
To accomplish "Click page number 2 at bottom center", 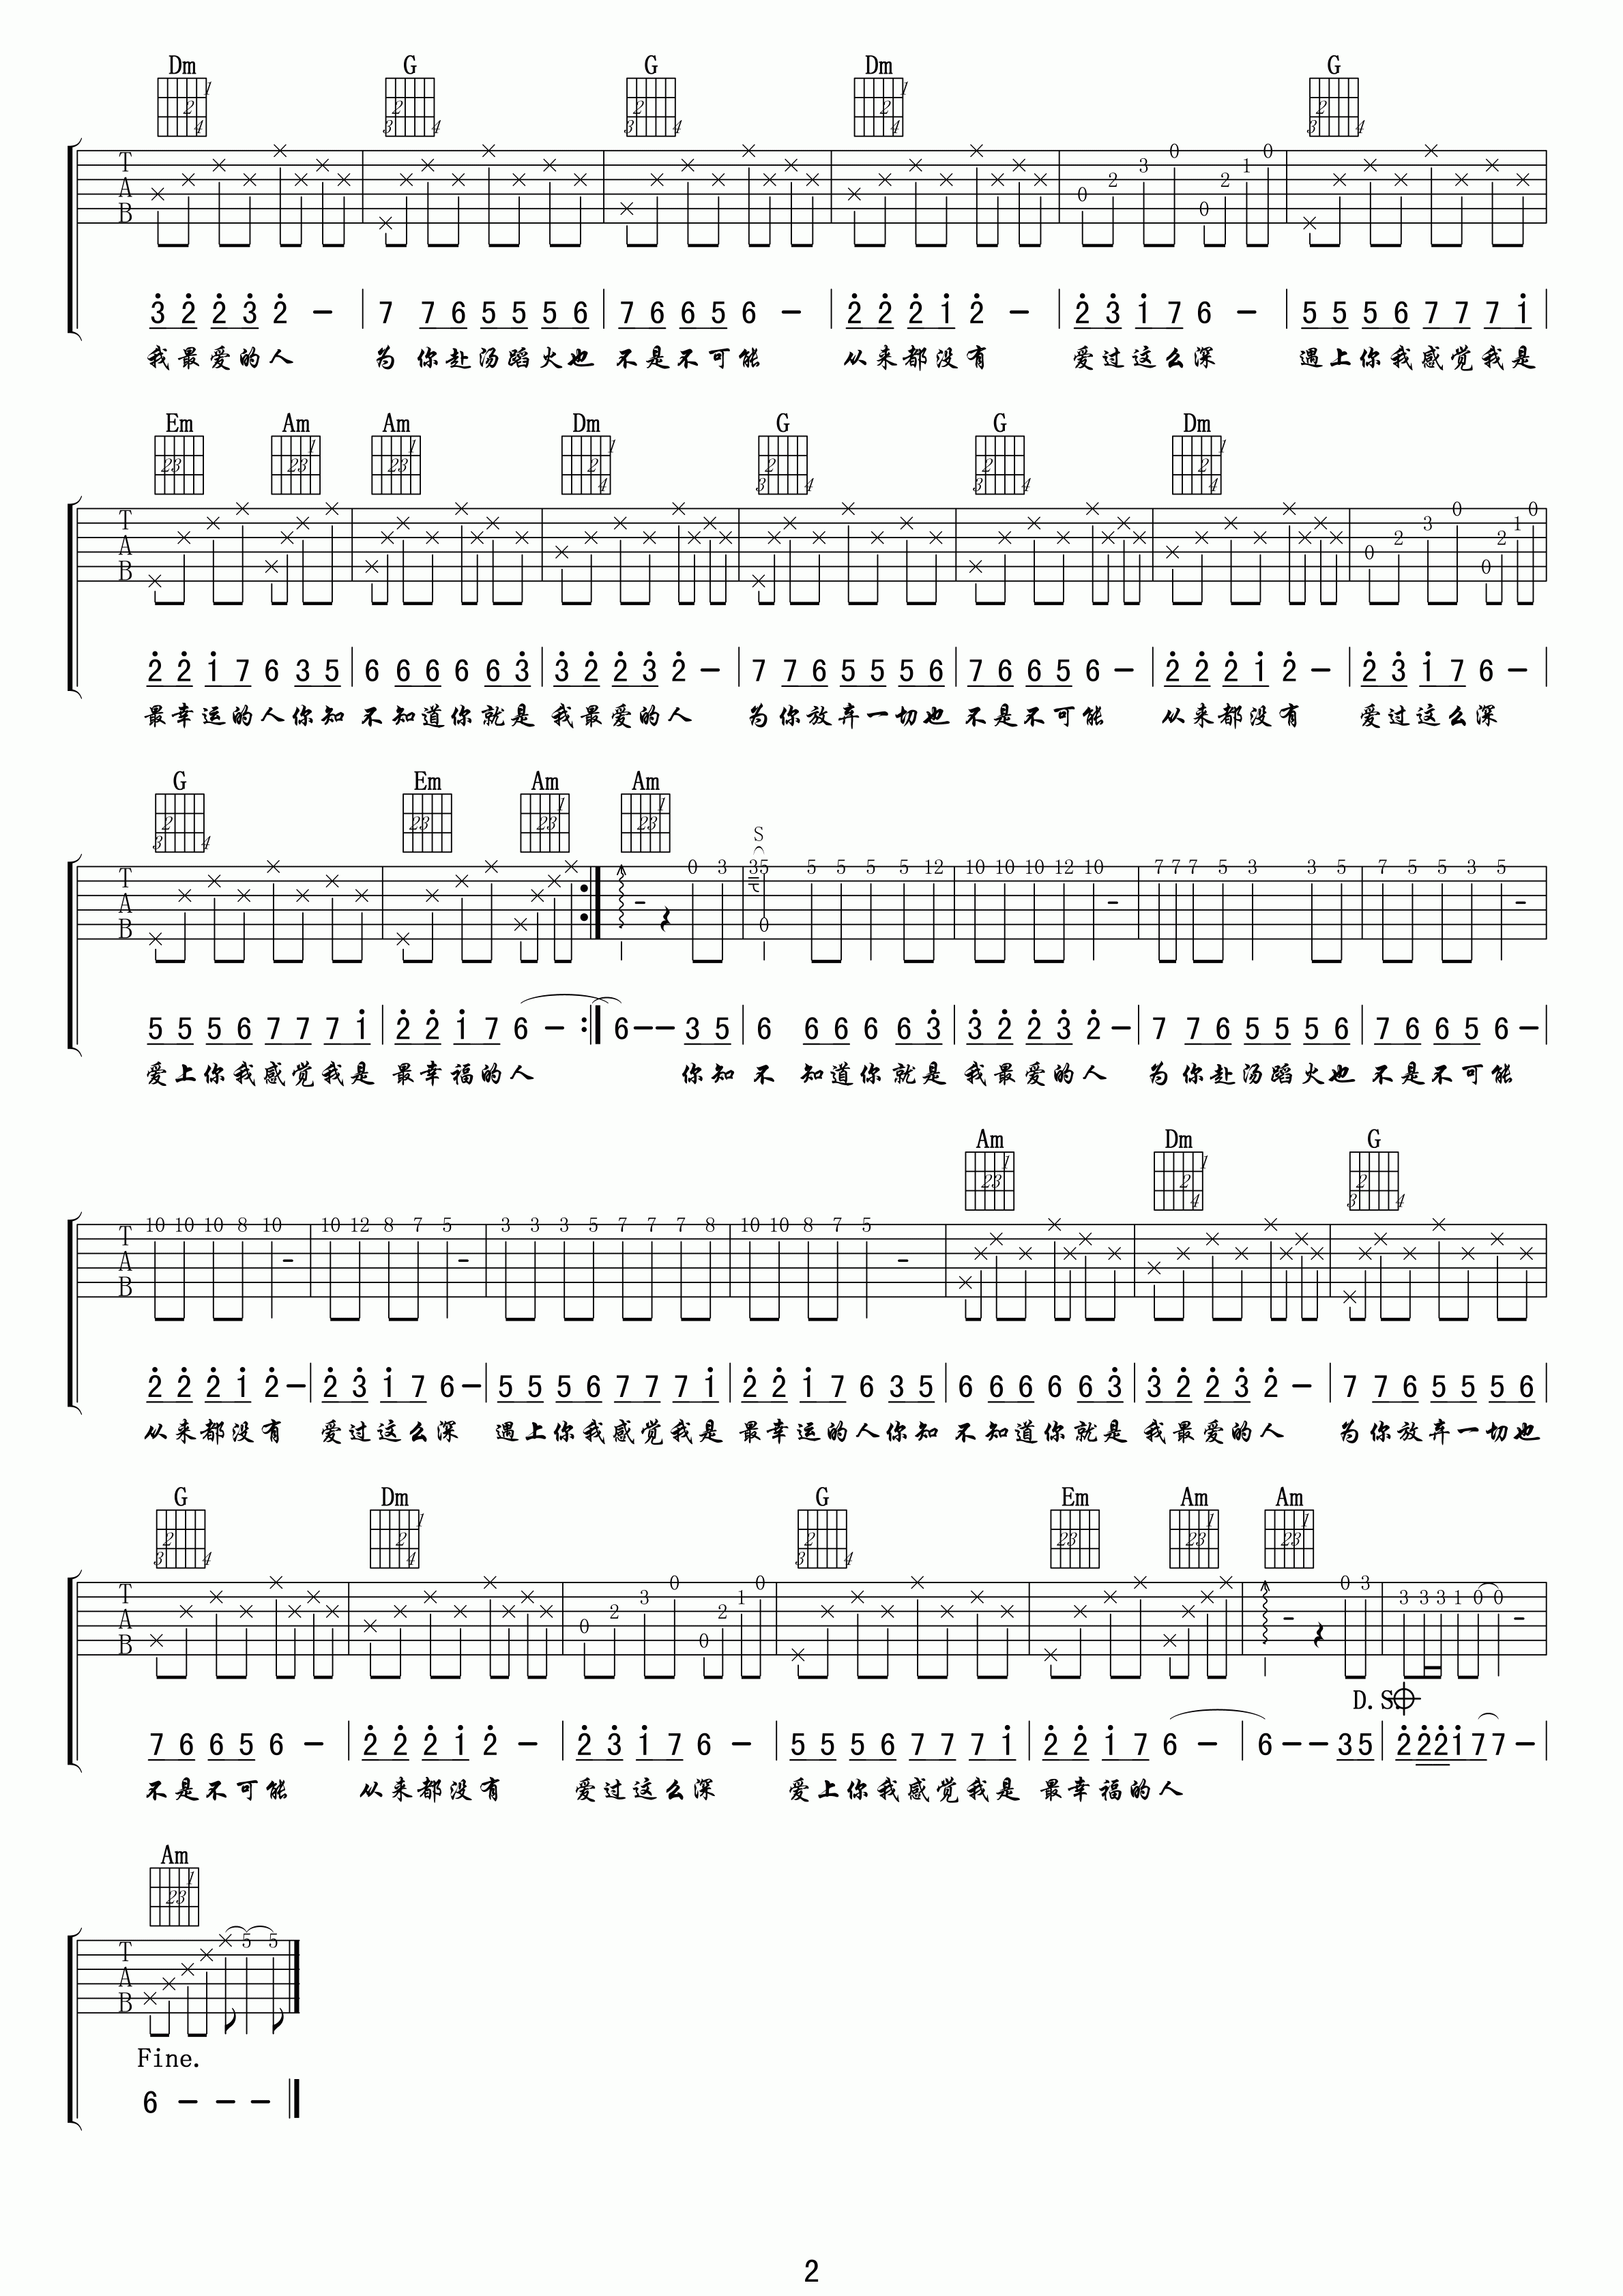I will (x=813, y=2266).
